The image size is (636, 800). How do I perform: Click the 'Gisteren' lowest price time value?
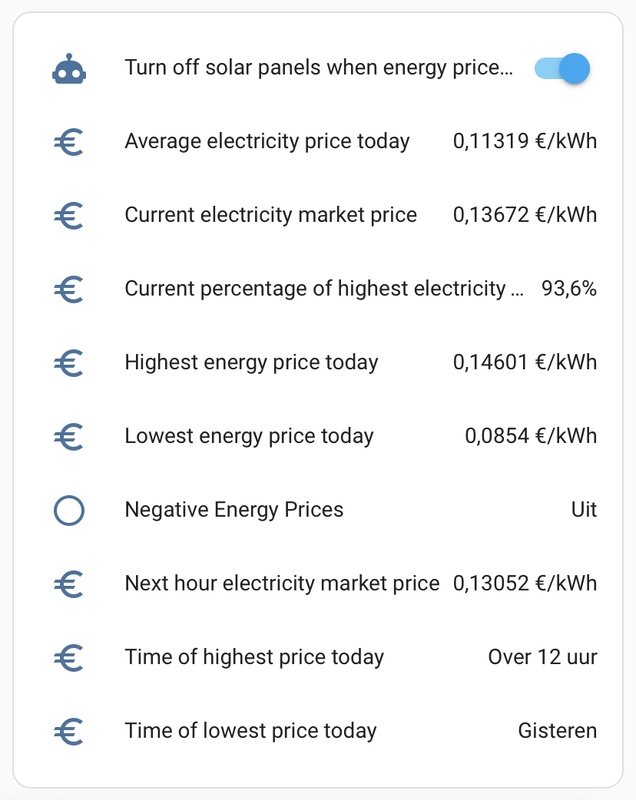click(x=557, y=731)
